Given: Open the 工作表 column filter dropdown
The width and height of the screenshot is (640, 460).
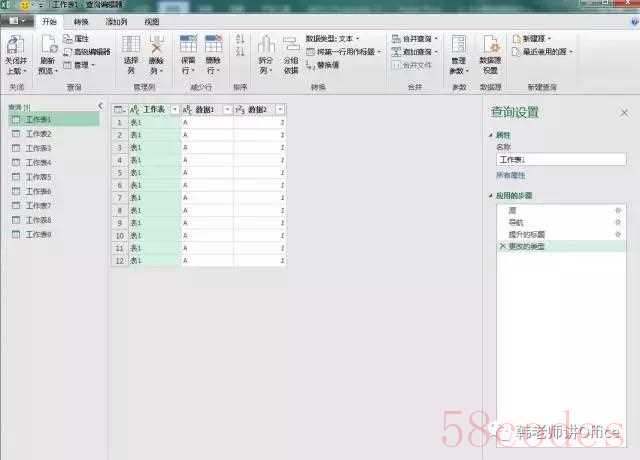Looking at the screenshot, I should pos(173,109).
